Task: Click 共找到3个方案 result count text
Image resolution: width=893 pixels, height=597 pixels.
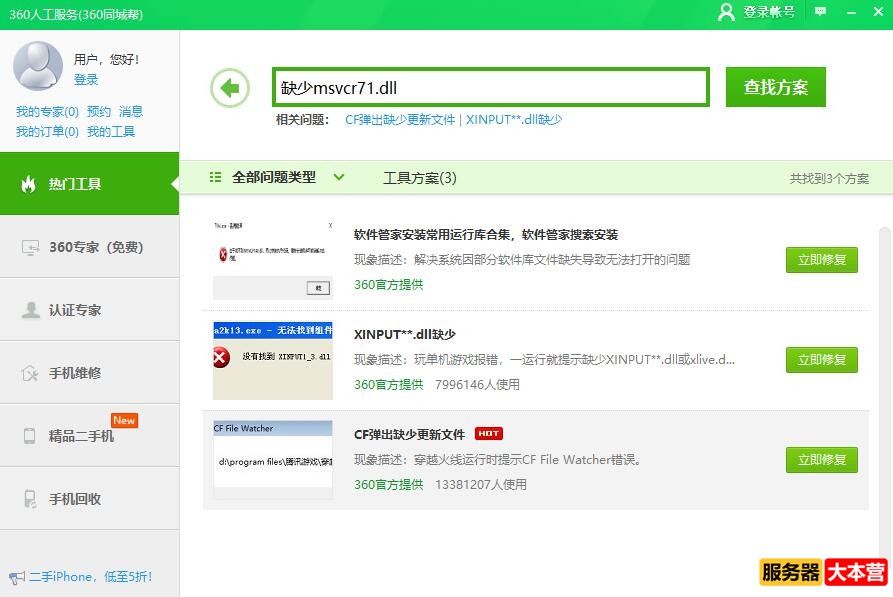Action: (x=829, y=179)
